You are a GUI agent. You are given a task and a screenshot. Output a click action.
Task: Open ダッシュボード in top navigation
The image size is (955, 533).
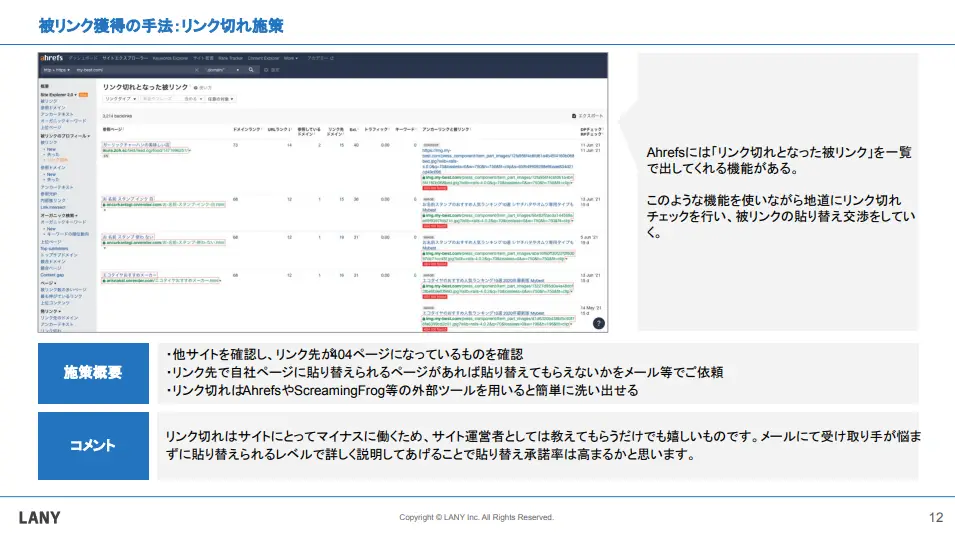(82, 58)
